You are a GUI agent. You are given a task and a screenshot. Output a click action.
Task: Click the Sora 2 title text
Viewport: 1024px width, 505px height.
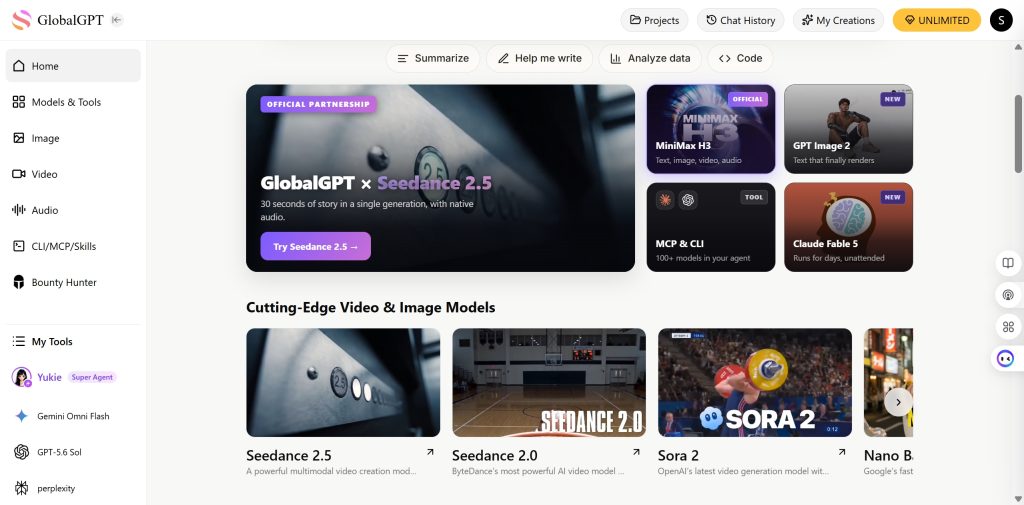(x=678, y=455)
